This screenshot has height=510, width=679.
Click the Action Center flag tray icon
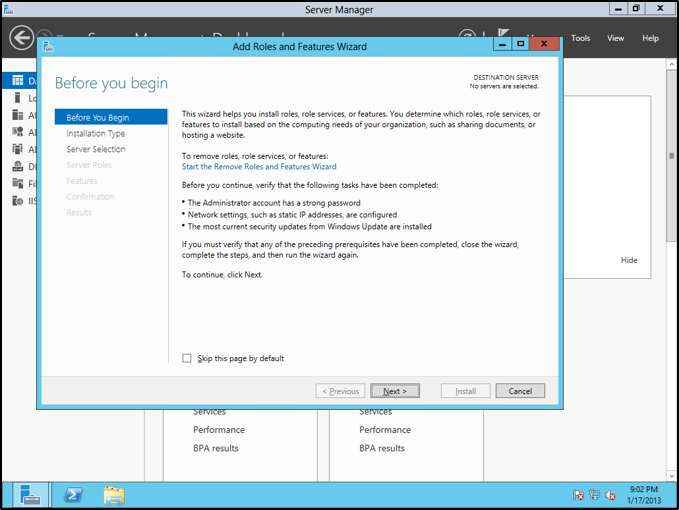[579, 495]
